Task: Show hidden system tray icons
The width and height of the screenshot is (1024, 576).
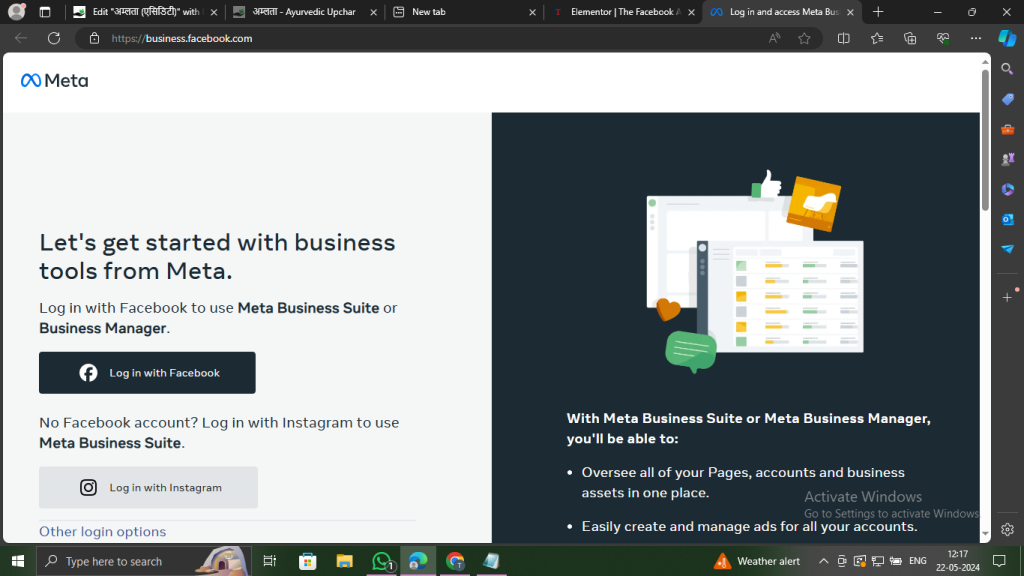Action: (824, 561)
